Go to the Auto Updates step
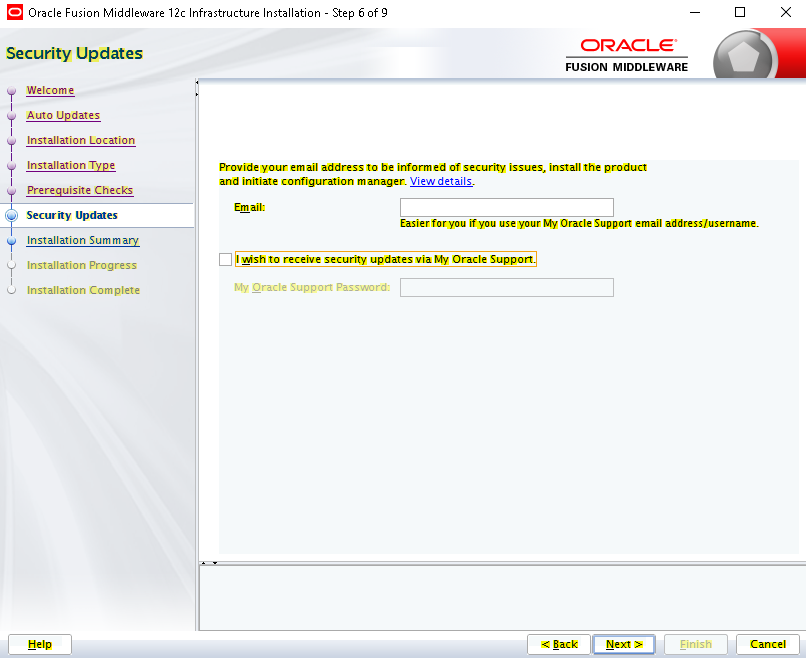Viewport: 806px width, 658px height. 63,115
